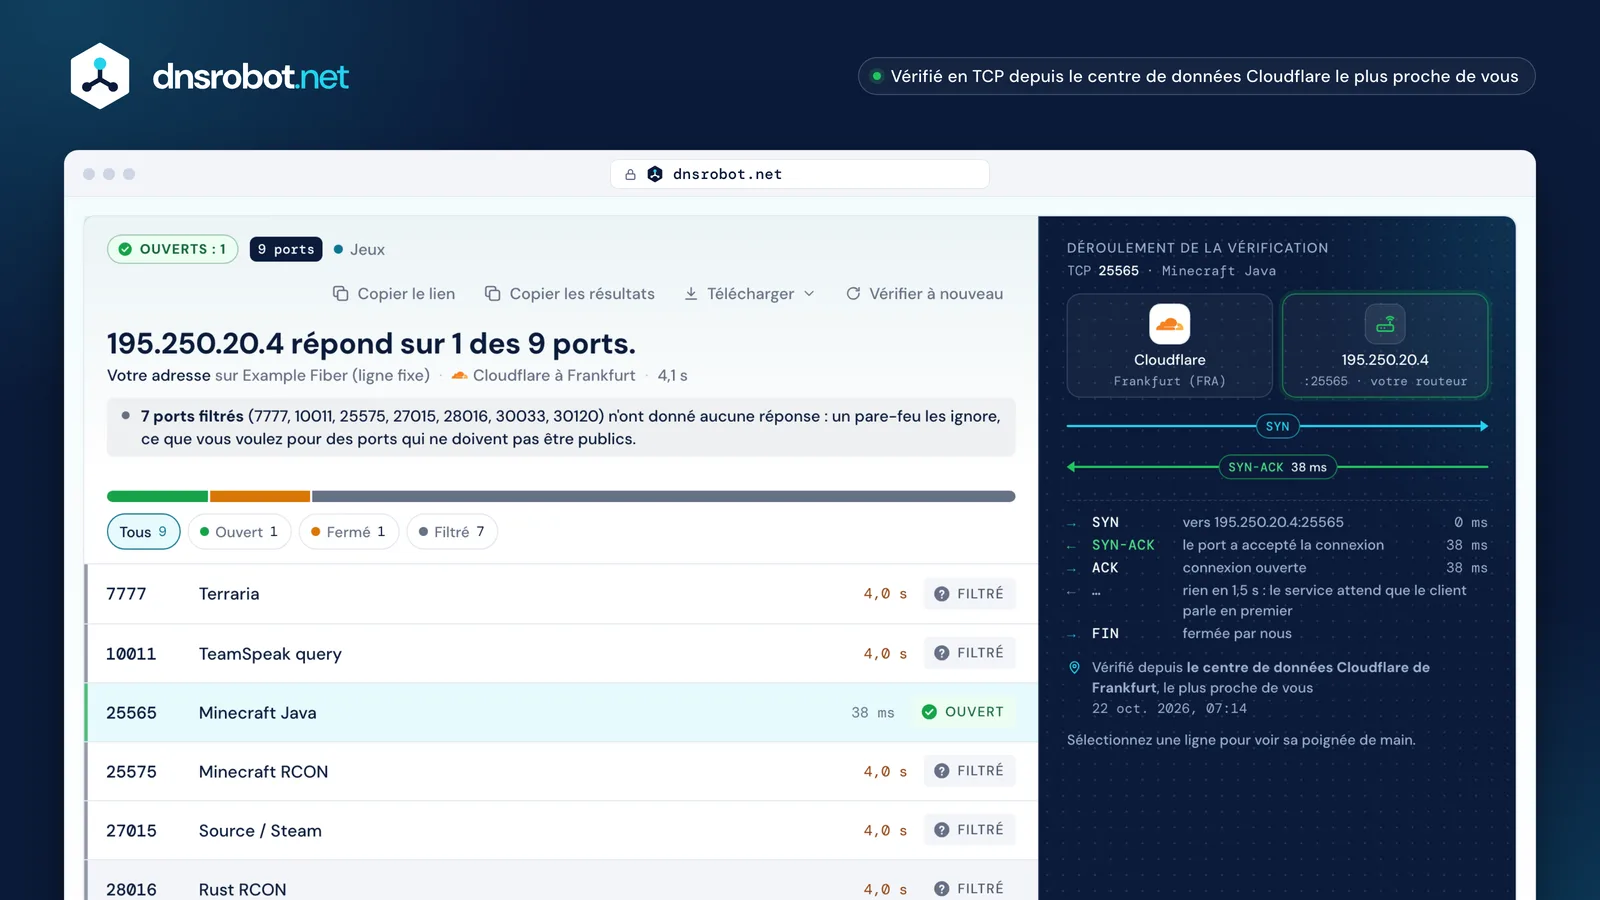Screen dimensions: 1600x900
Task: Click the small Cloudflare icon beside Frankfurt text
Action: [459, 375]
